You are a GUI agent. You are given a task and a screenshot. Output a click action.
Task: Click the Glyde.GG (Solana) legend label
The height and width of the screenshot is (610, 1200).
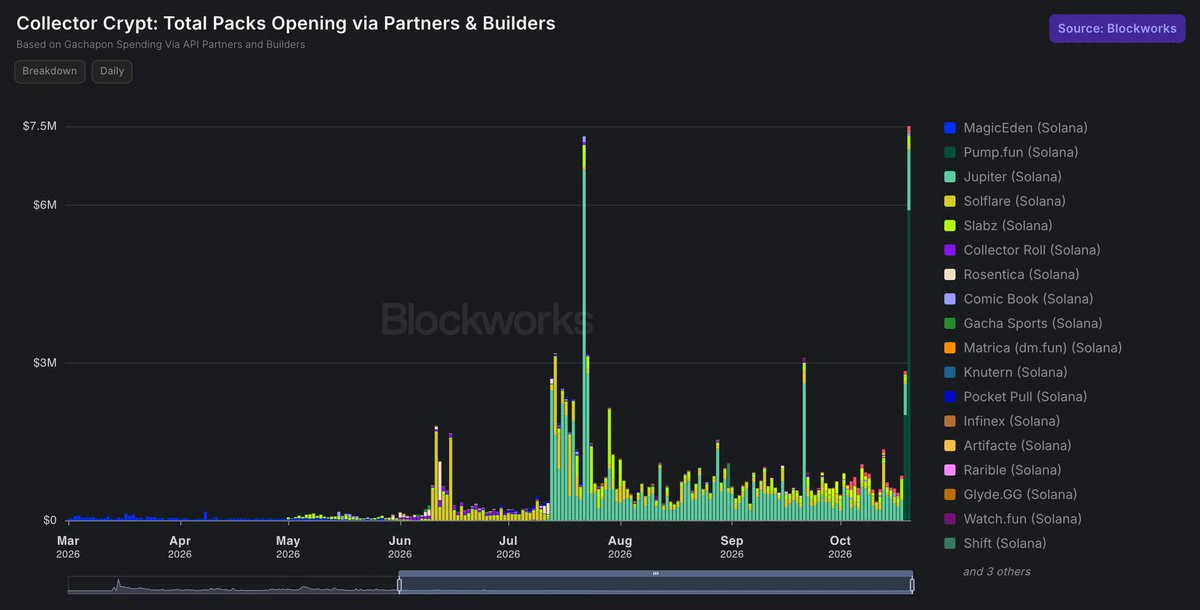(x=1020, y=494)
